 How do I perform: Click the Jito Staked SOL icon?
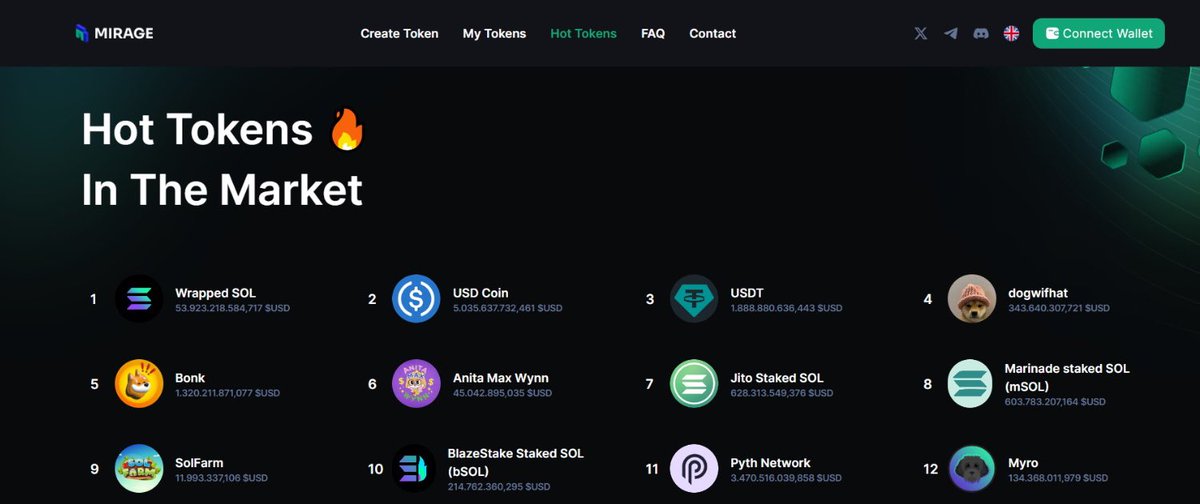694,383
